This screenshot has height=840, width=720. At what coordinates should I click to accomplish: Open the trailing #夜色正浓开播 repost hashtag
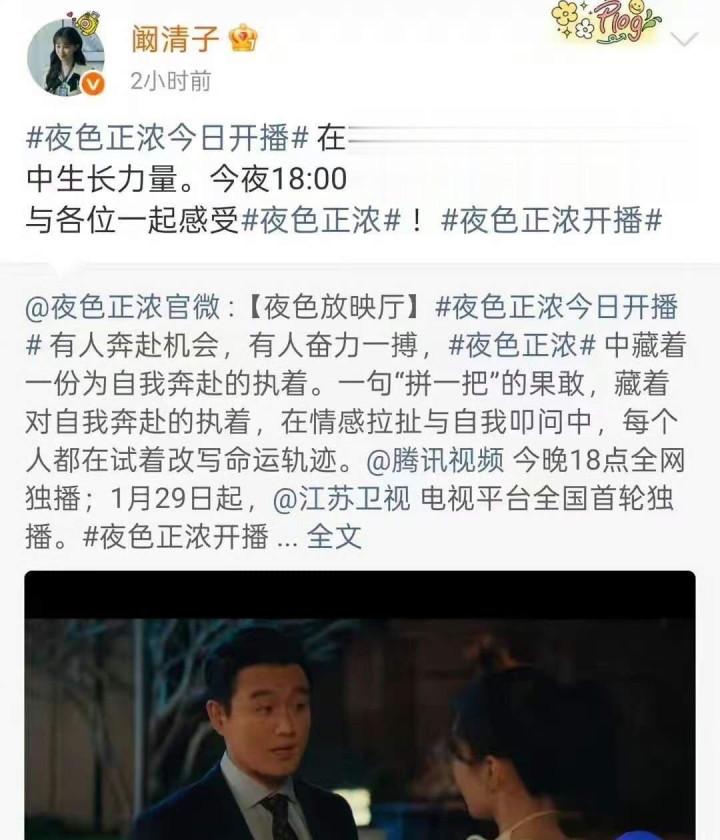176,537
